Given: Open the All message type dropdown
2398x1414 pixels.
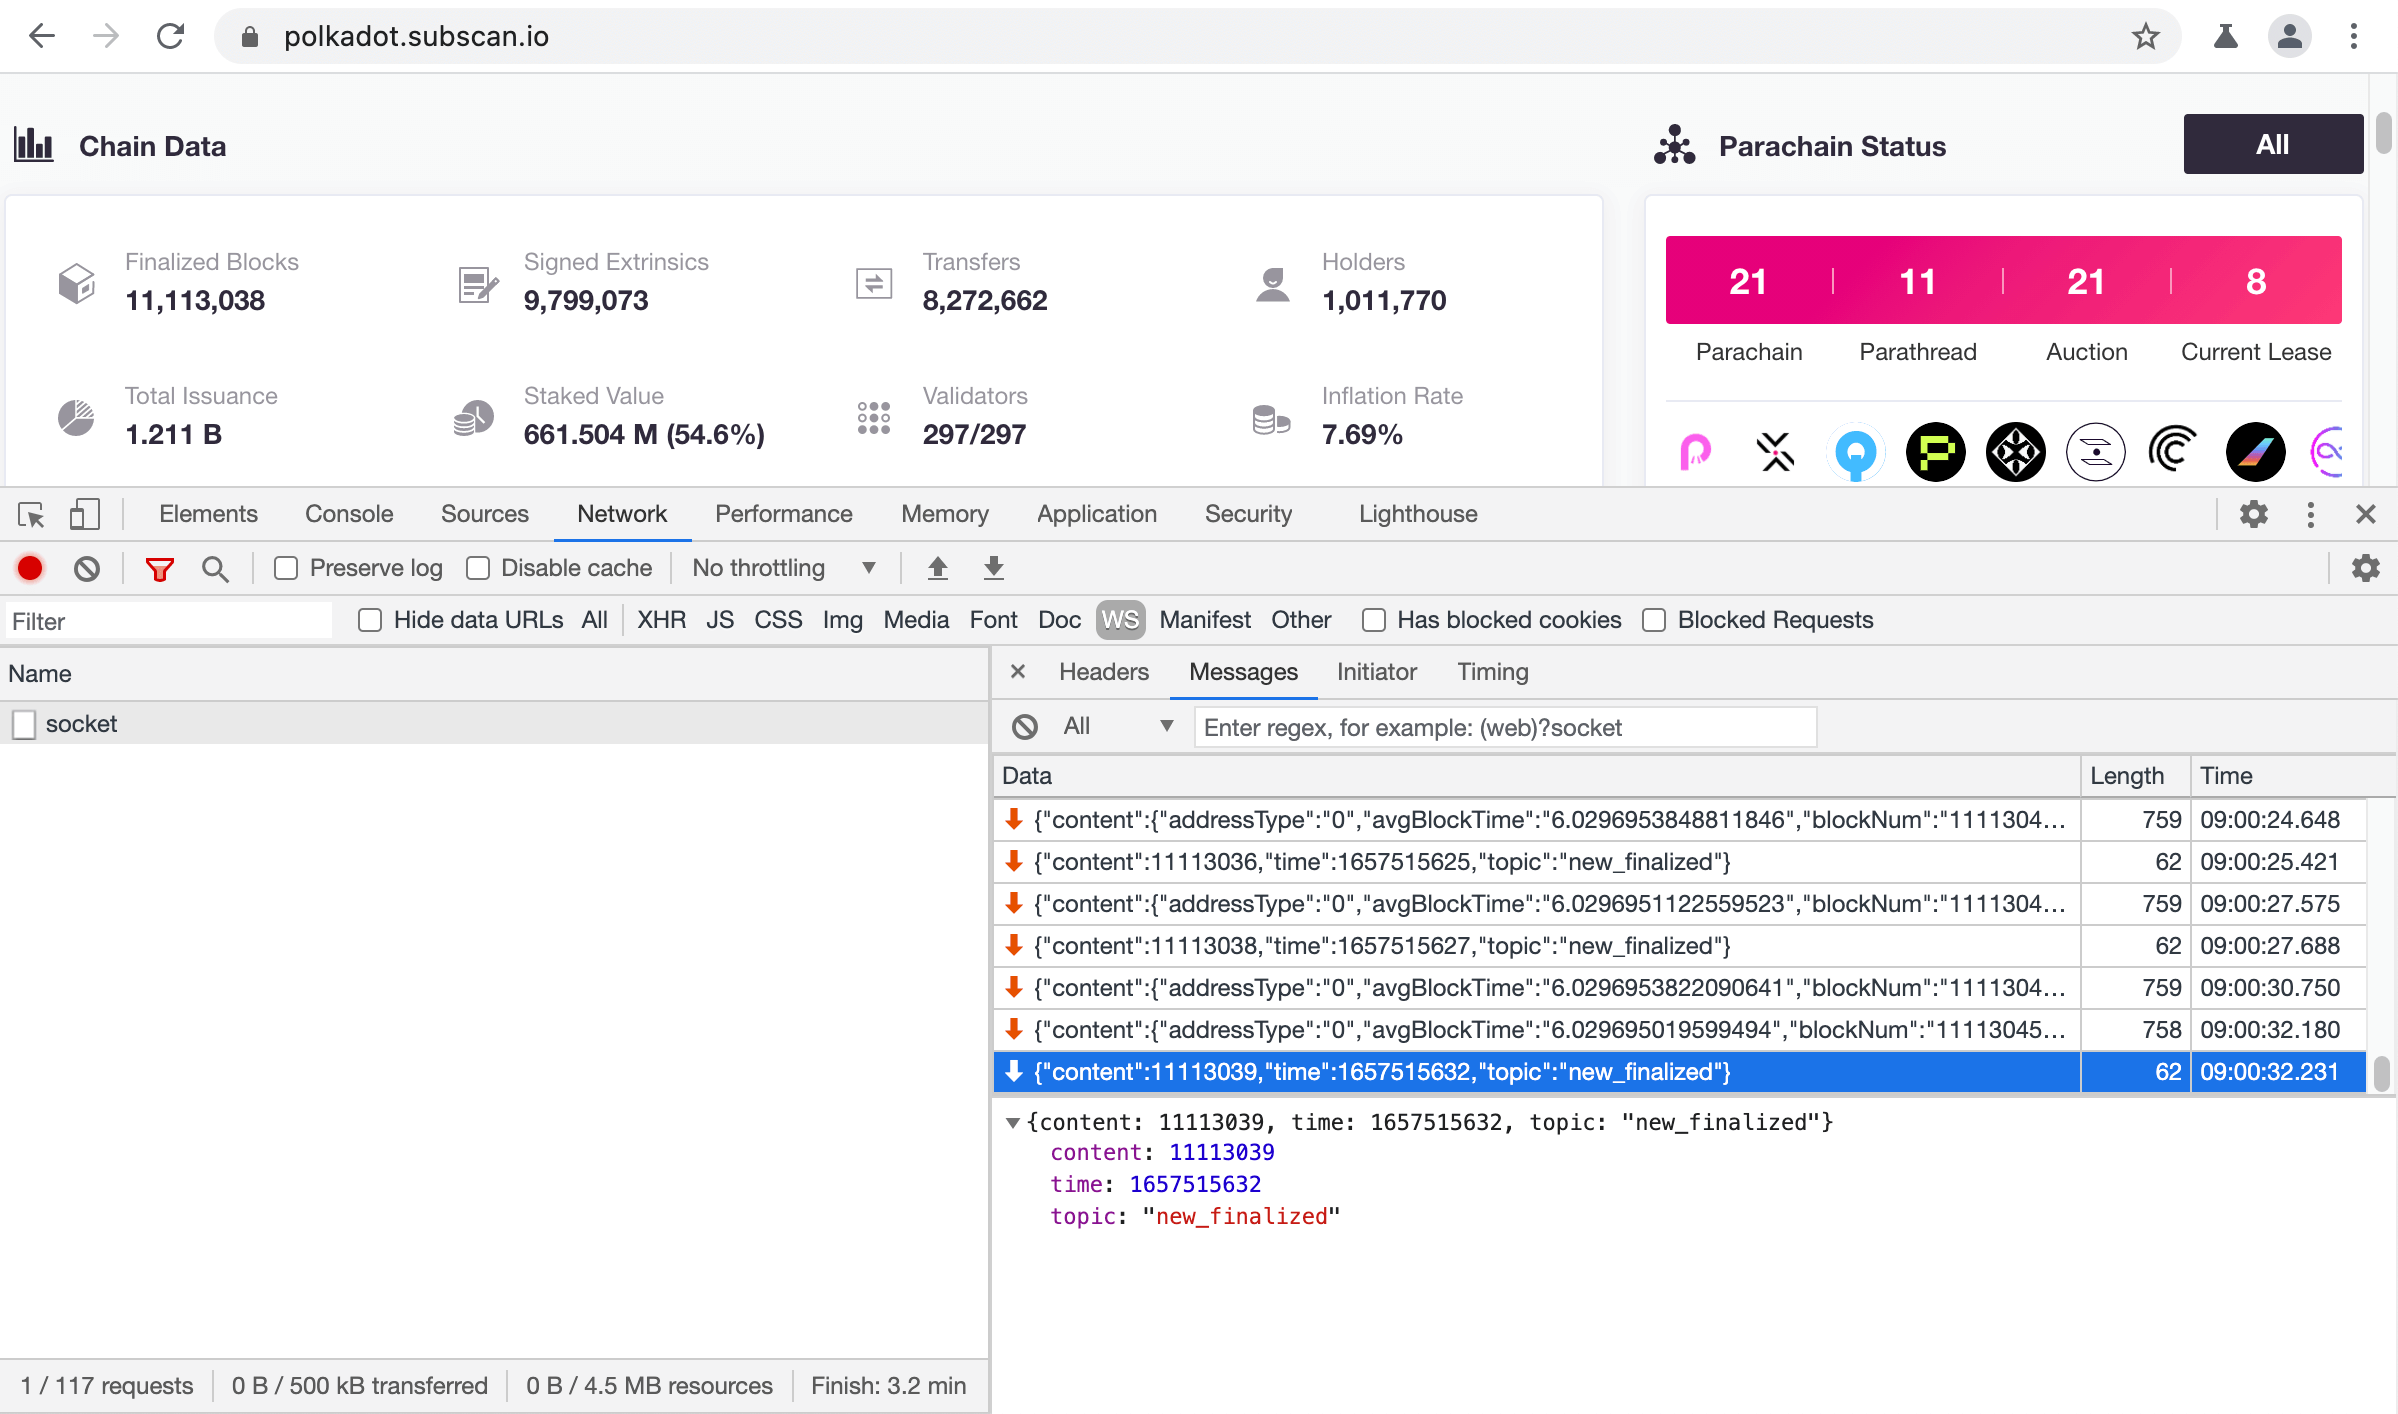Looking at the screenshot, I should 1117,727.
